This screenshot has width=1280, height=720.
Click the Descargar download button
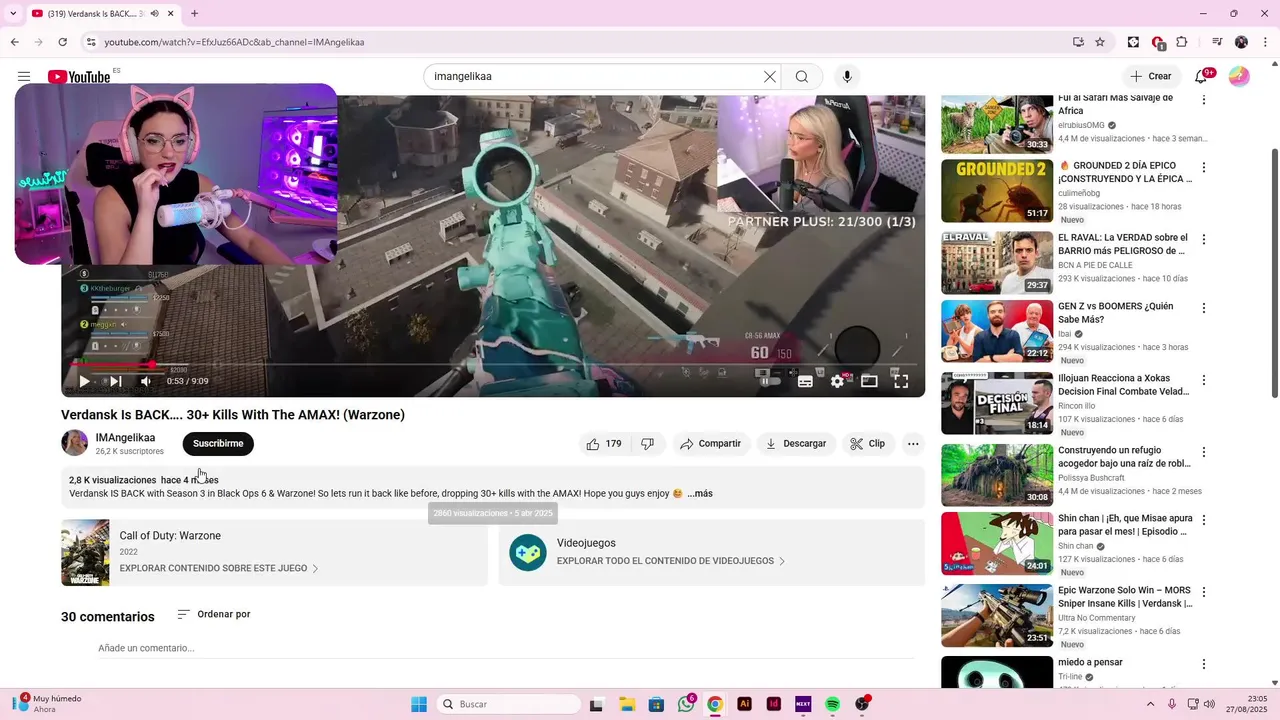click(796, 444)
